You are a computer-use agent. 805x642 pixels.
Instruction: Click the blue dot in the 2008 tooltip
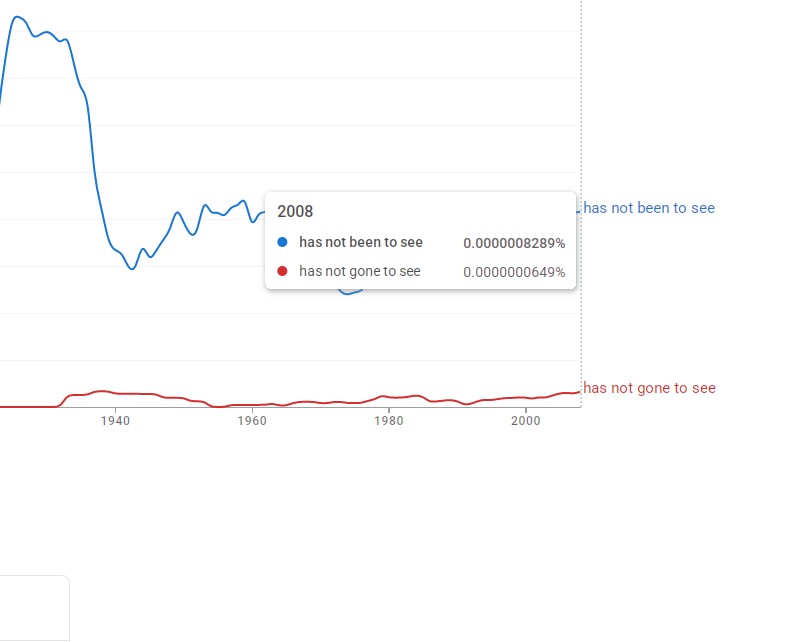pyautogui.click(x=282, y=242)
